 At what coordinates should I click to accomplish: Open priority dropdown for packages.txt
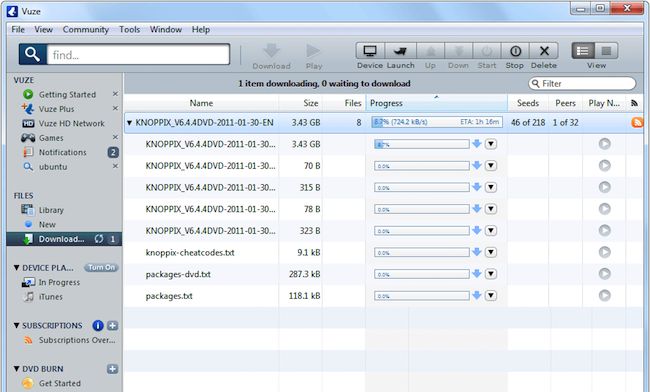491,295
